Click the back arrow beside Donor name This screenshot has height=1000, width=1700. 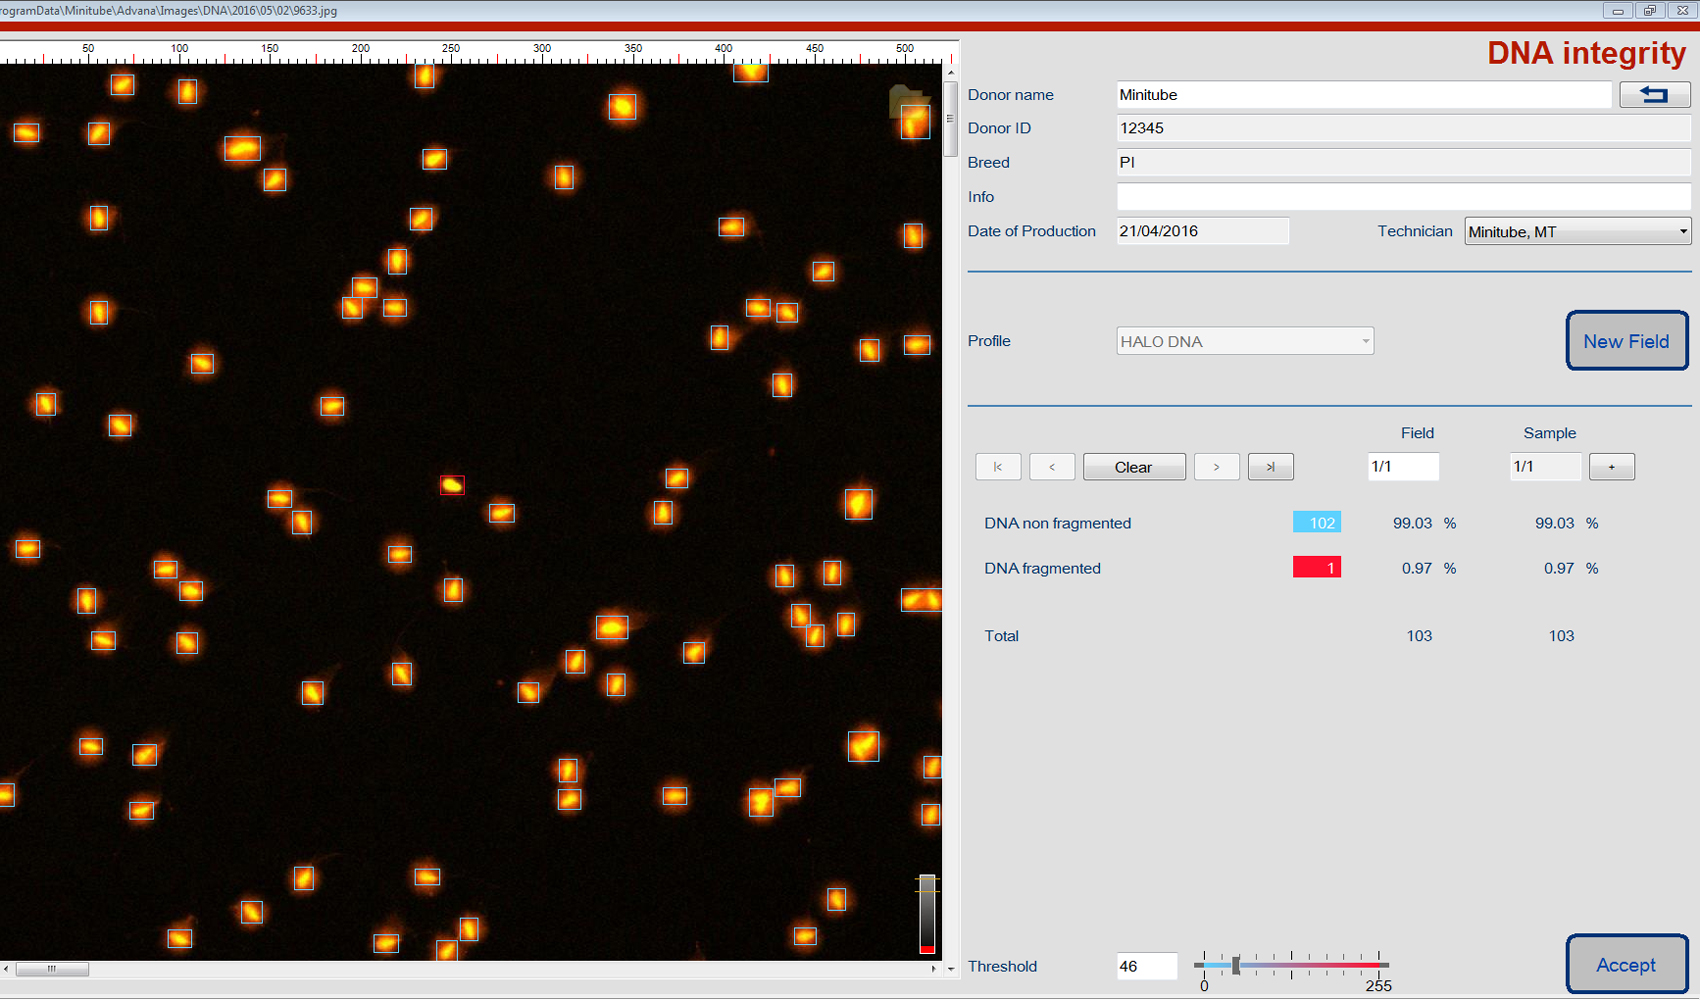click(x=1654, y=95)
